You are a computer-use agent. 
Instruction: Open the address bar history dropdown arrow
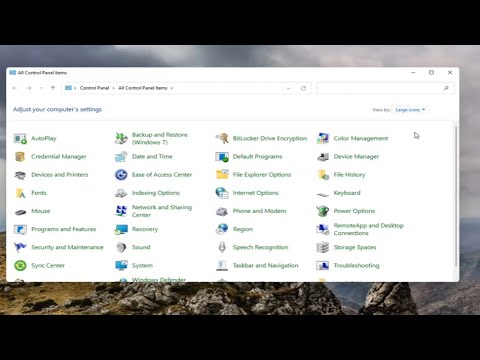point(289,88)
